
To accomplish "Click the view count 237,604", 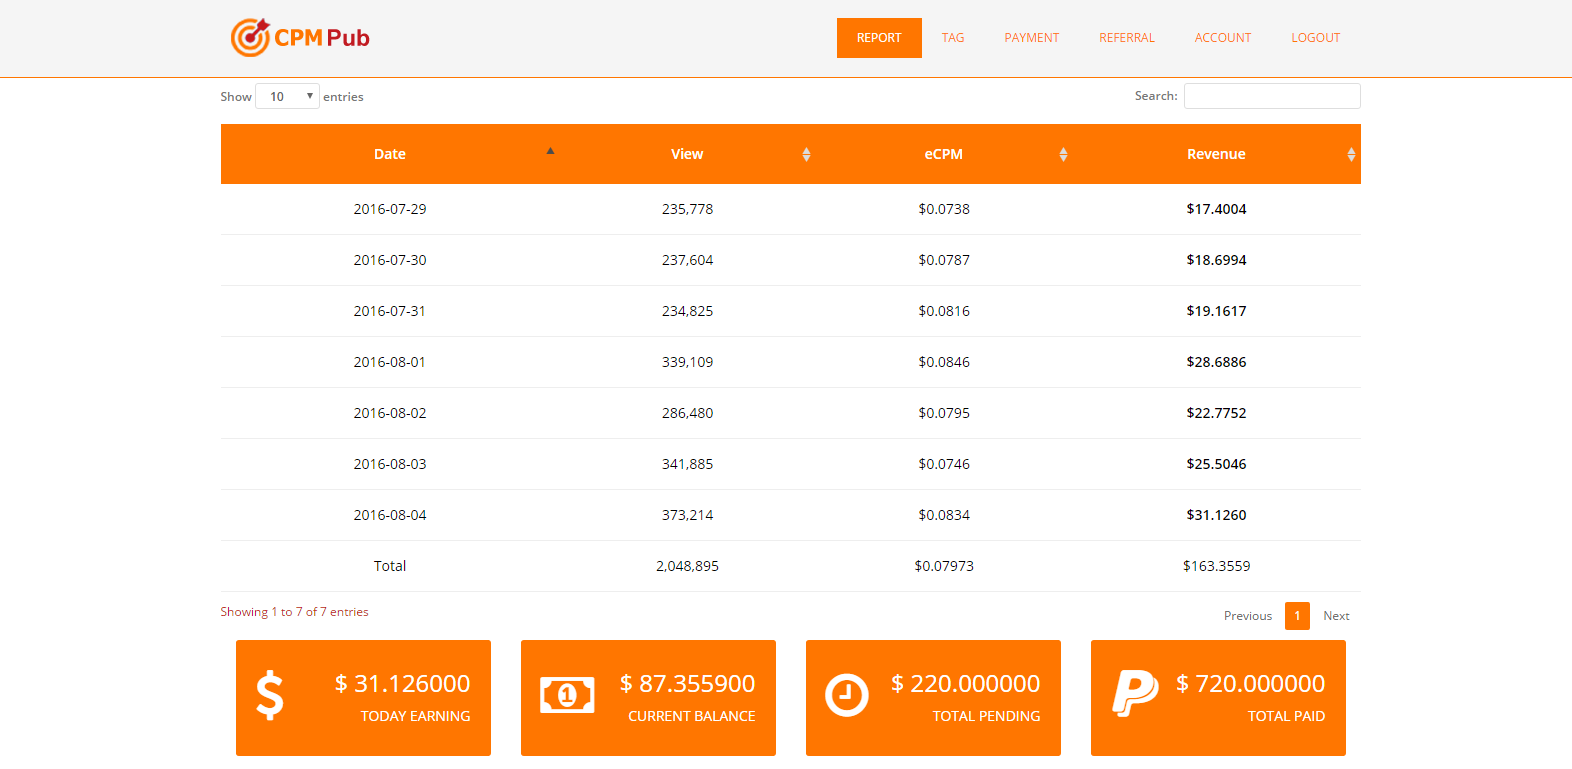I will [687, 260].
